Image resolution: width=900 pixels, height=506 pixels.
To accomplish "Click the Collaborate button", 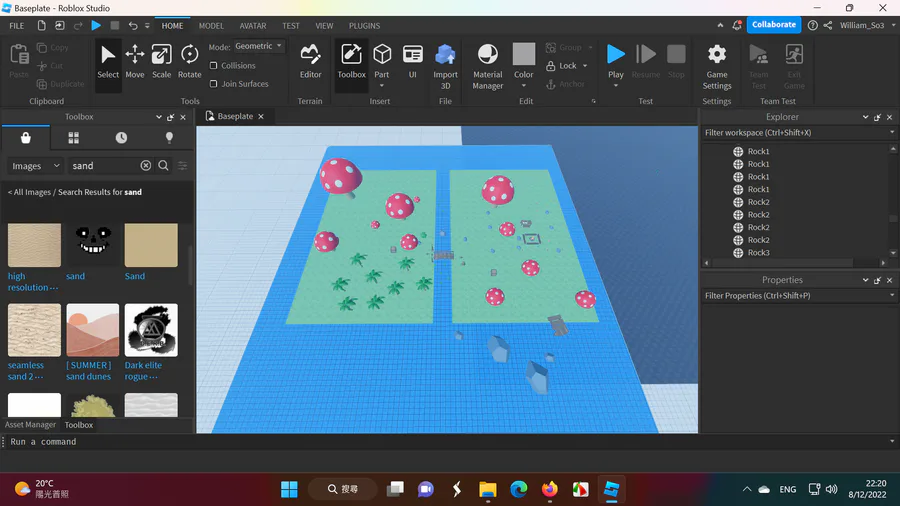I will [x=774, y=25].
